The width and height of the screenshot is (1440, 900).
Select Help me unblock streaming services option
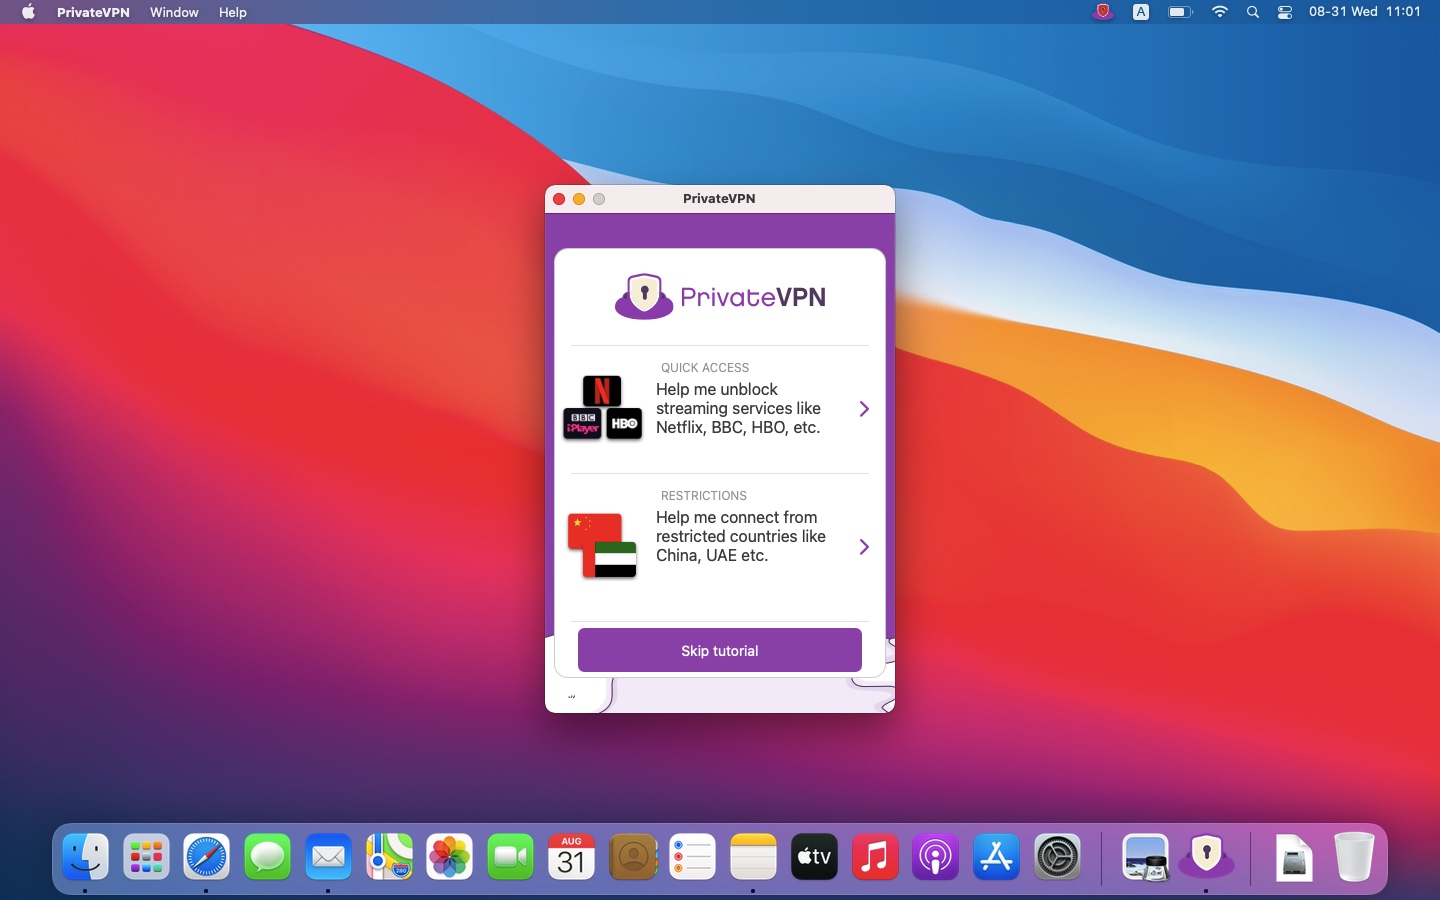738,409
